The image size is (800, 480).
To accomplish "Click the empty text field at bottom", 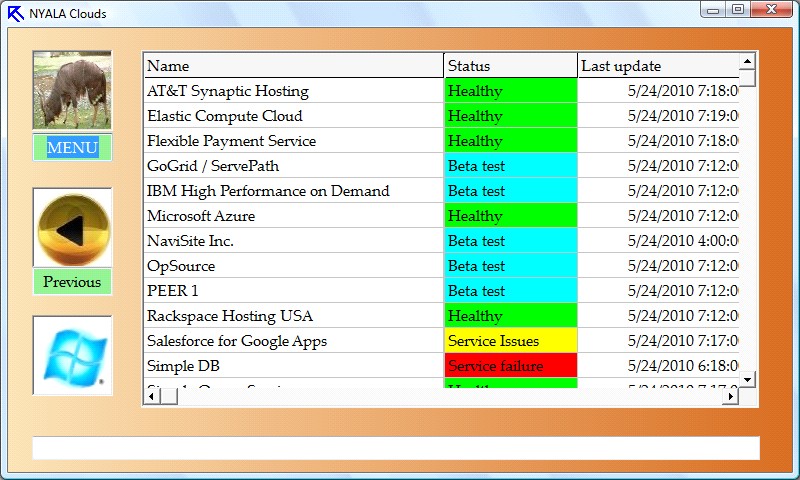I will click(x=395, y=447).
